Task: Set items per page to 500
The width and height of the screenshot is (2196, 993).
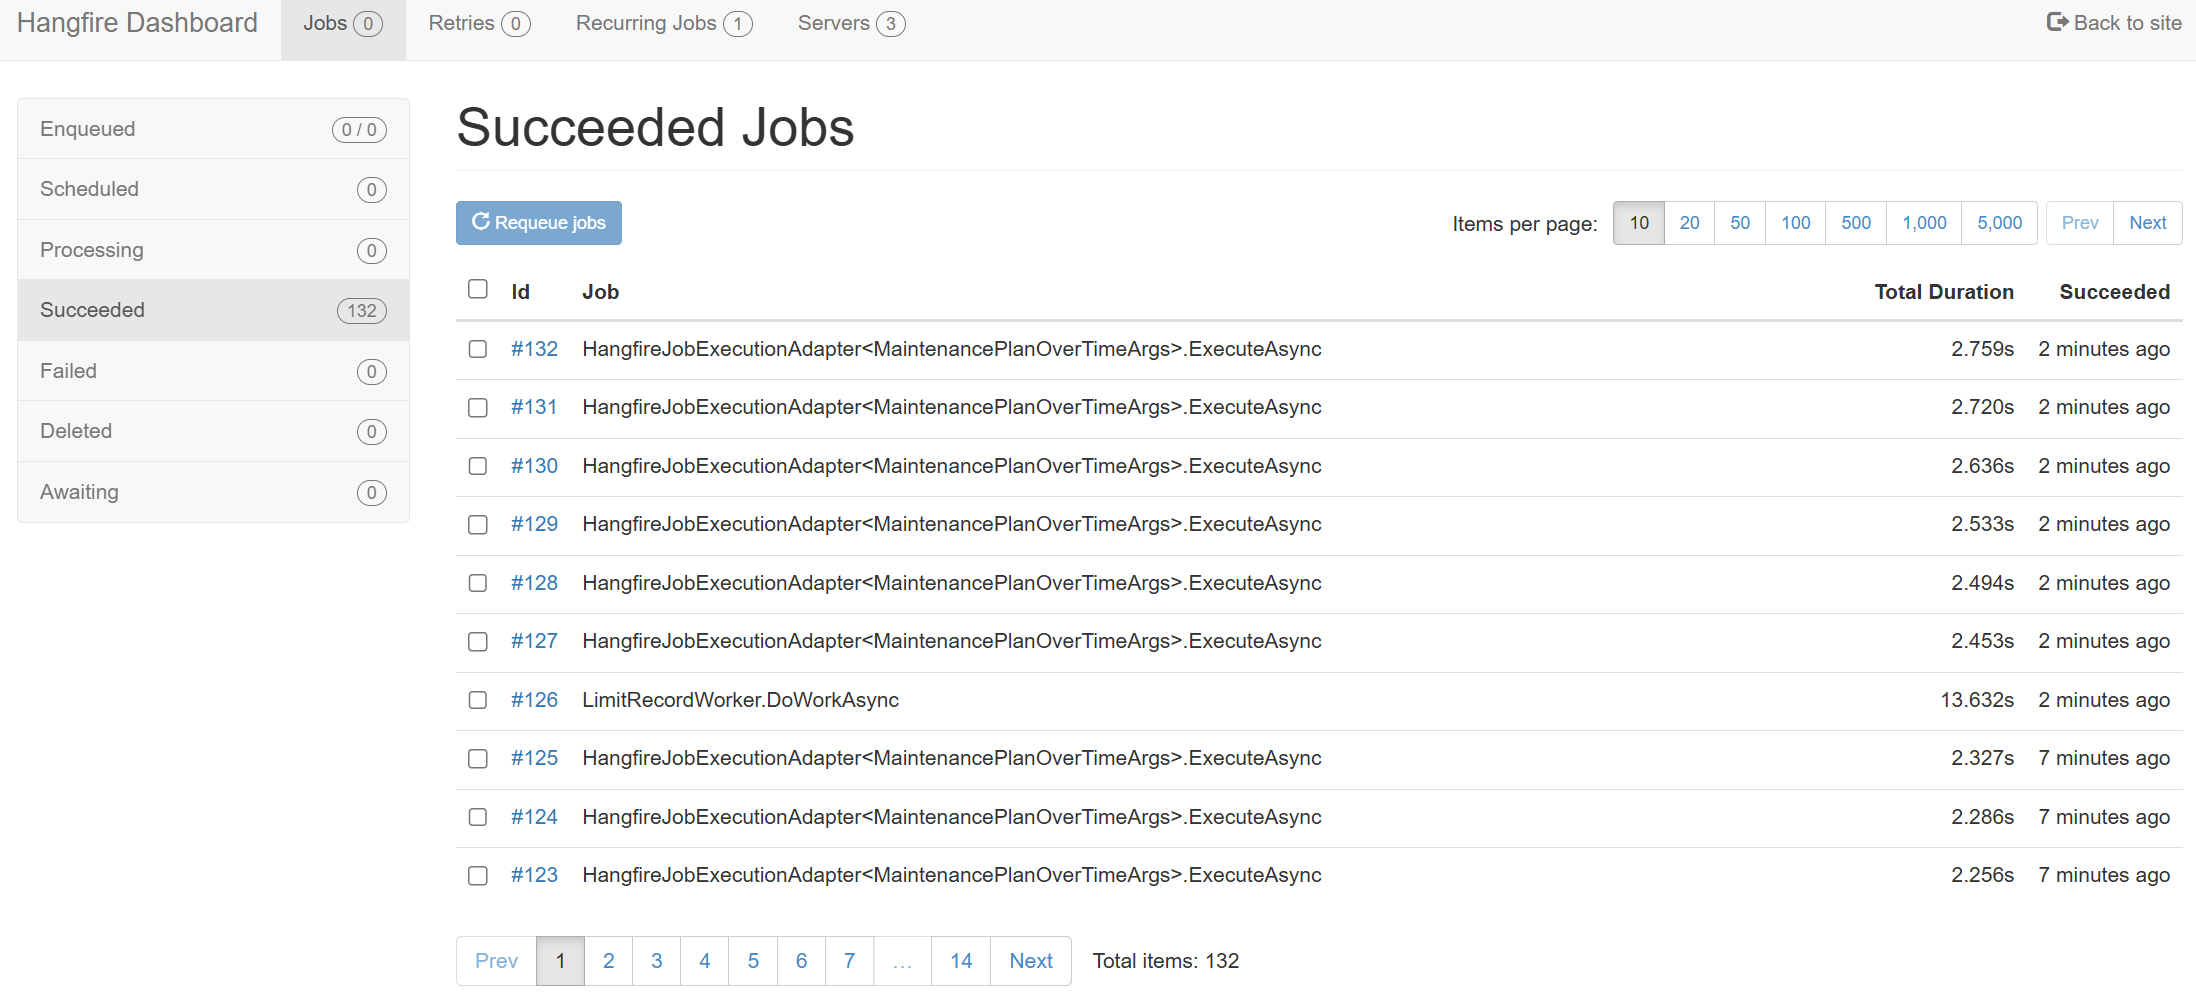Action: [1856, 223]
